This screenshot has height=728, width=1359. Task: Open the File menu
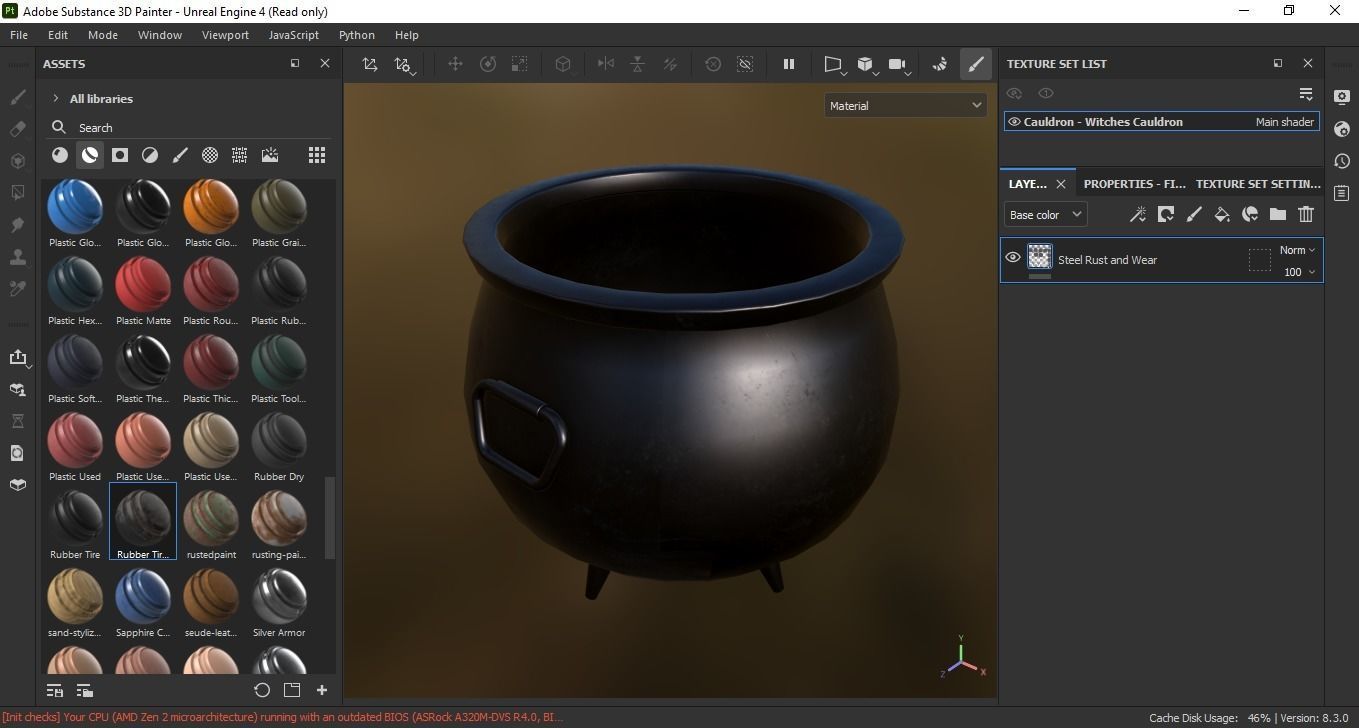pyautogui.click(x=19, y=35)
